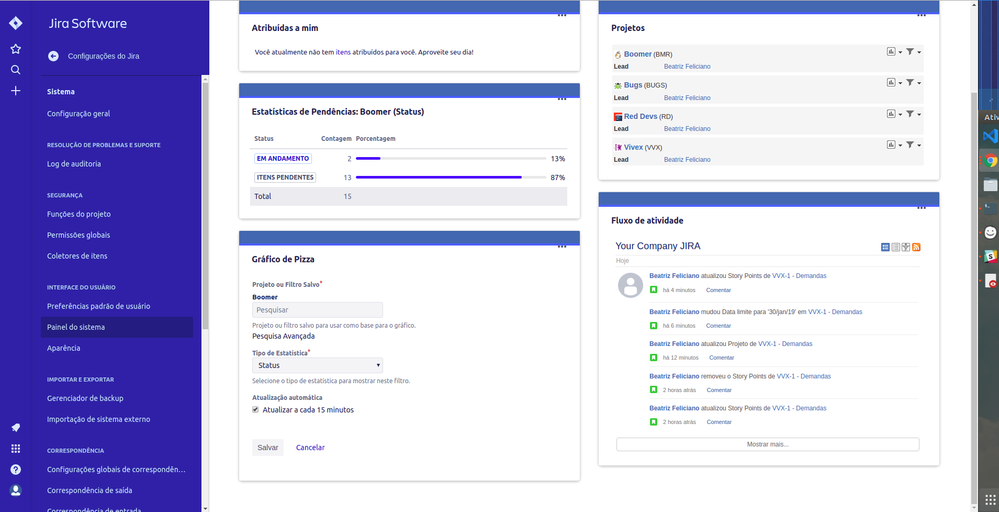
Task: Click the ITENS PENDENTES 87% progress bar
Action: (x=450, y=178)
